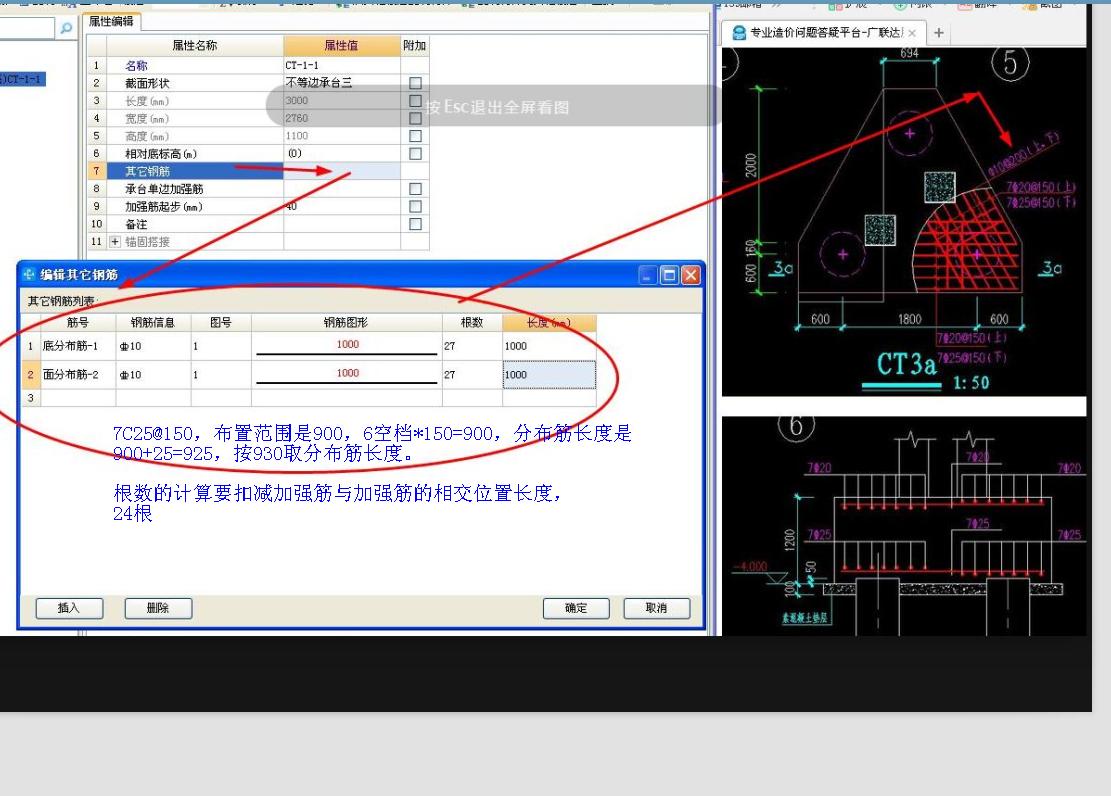
Task: Click 长度(mm) column header in dialog
Action: (x=549, y=323)
